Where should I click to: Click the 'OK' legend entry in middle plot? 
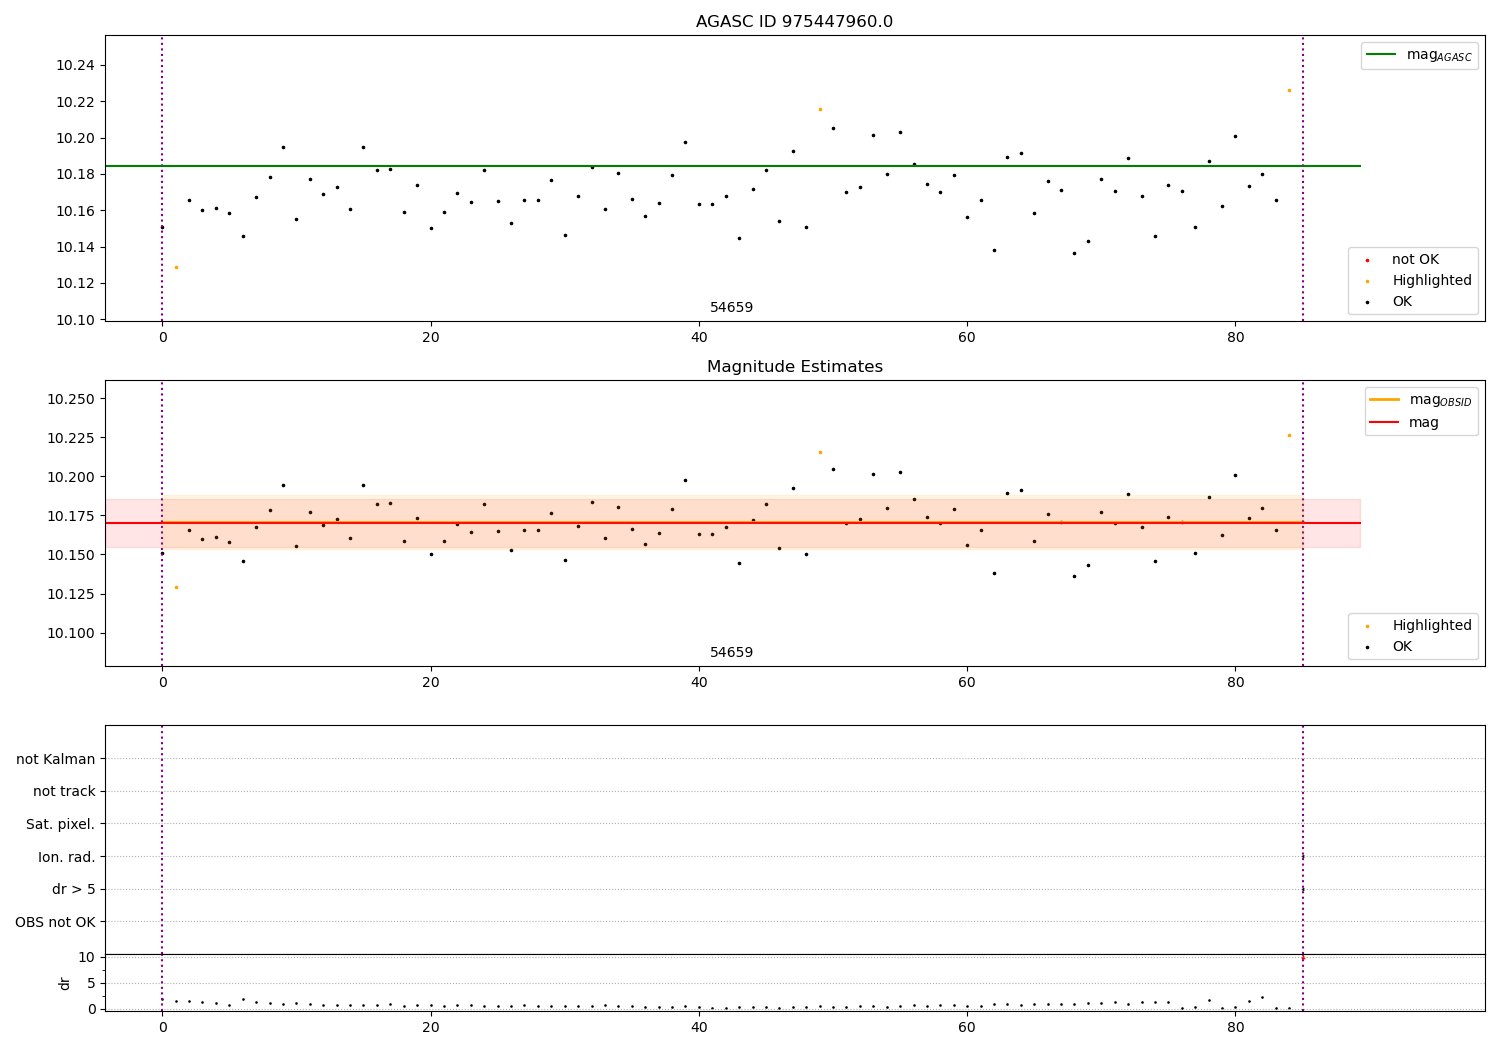(x=1402, y=647)
